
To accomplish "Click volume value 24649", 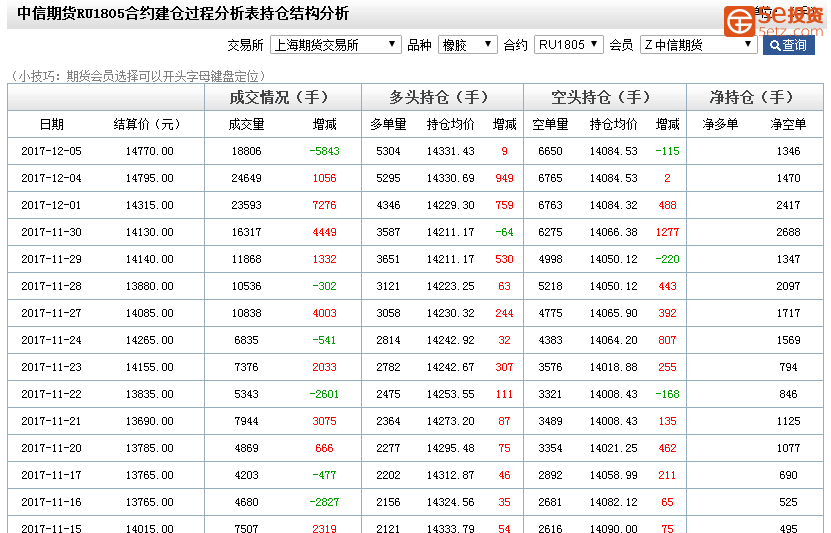I will pyautogui.click(x=246, y=179).
